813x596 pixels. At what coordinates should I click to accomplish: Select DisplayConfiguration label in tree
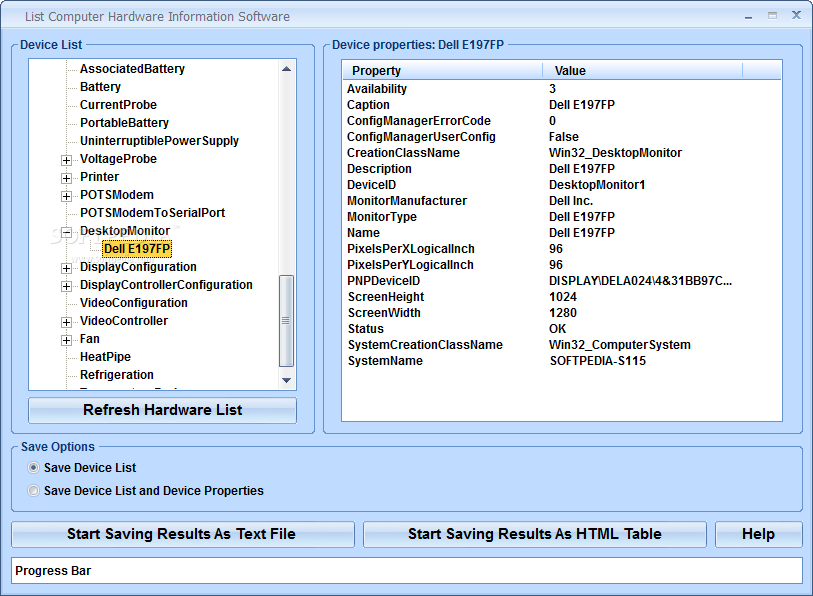coord(138,267)
